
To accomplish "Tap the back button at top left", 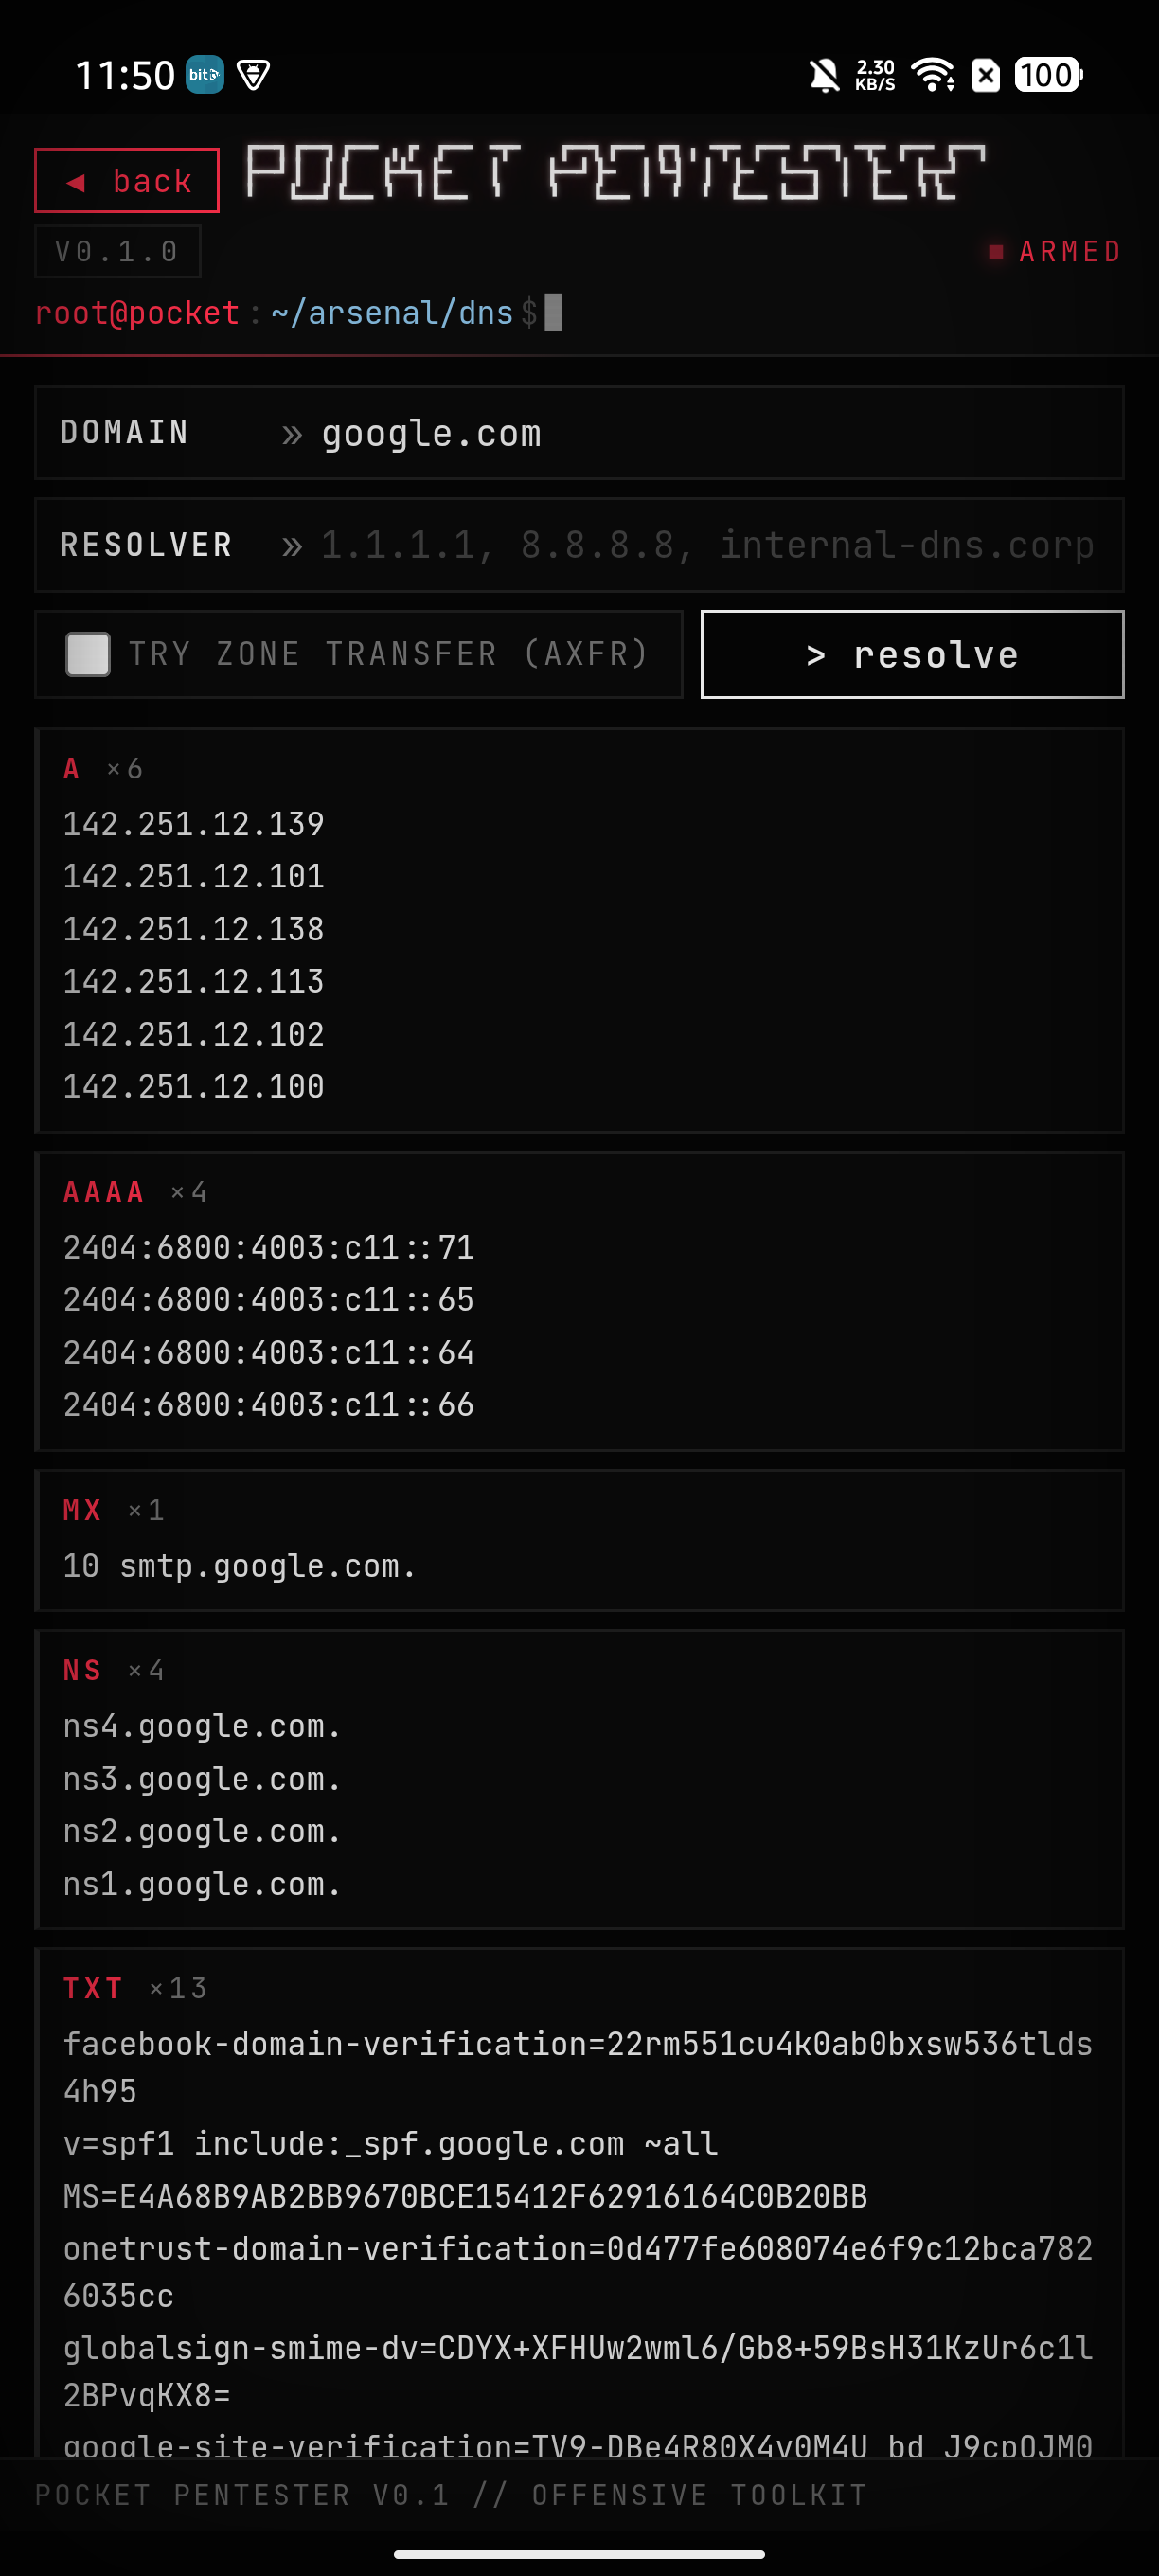I will point(126,181).
